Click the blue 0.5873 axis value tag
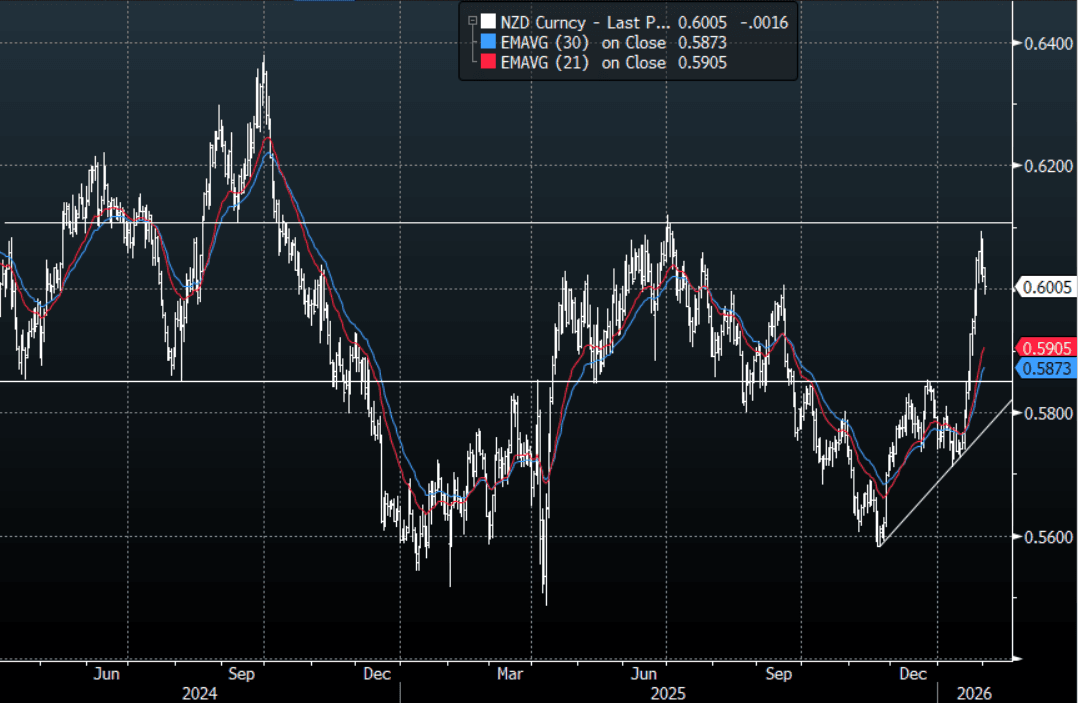The height and width of the screenshot is (703, 1078). pos(1046,369)
